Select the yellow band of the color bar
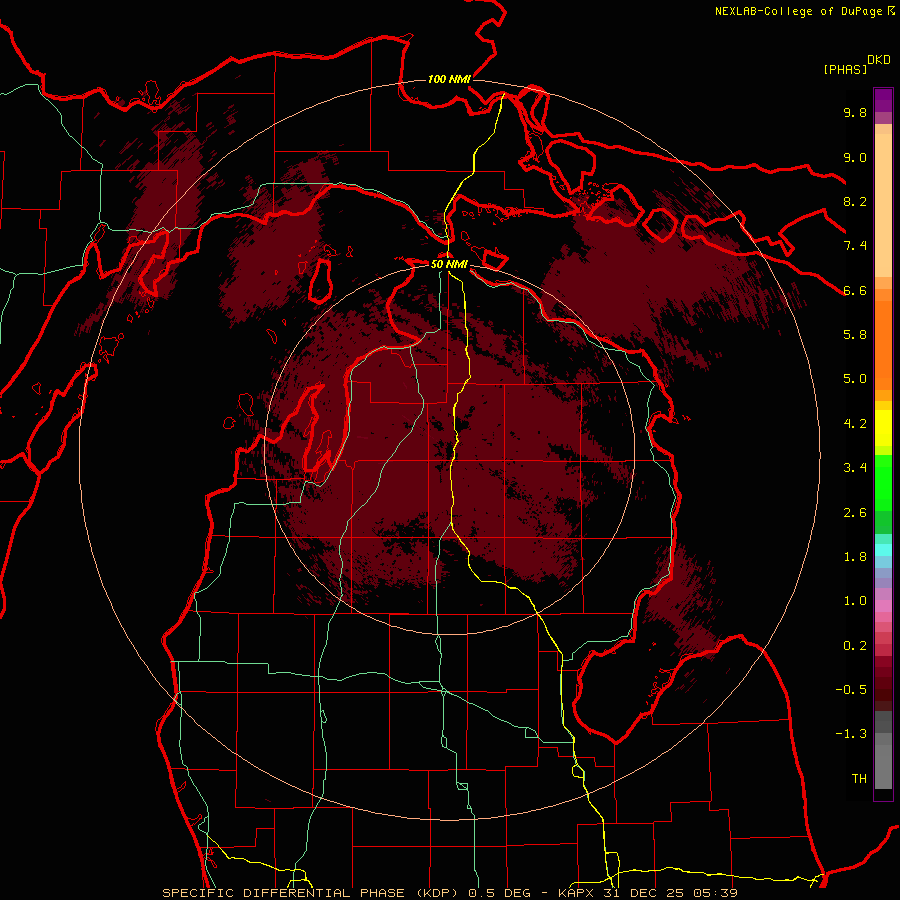The height and width of the screenshot is (900, 900). pos(883,428)
